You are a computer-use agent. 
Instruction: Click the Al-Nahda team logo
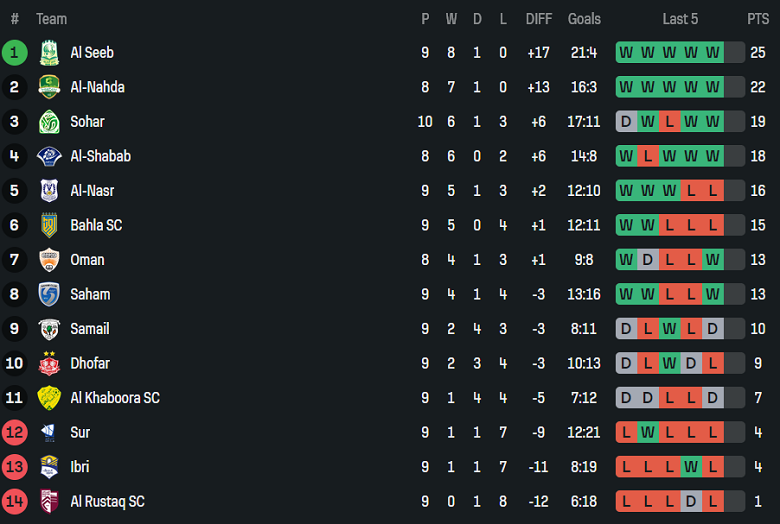point(48,87)
